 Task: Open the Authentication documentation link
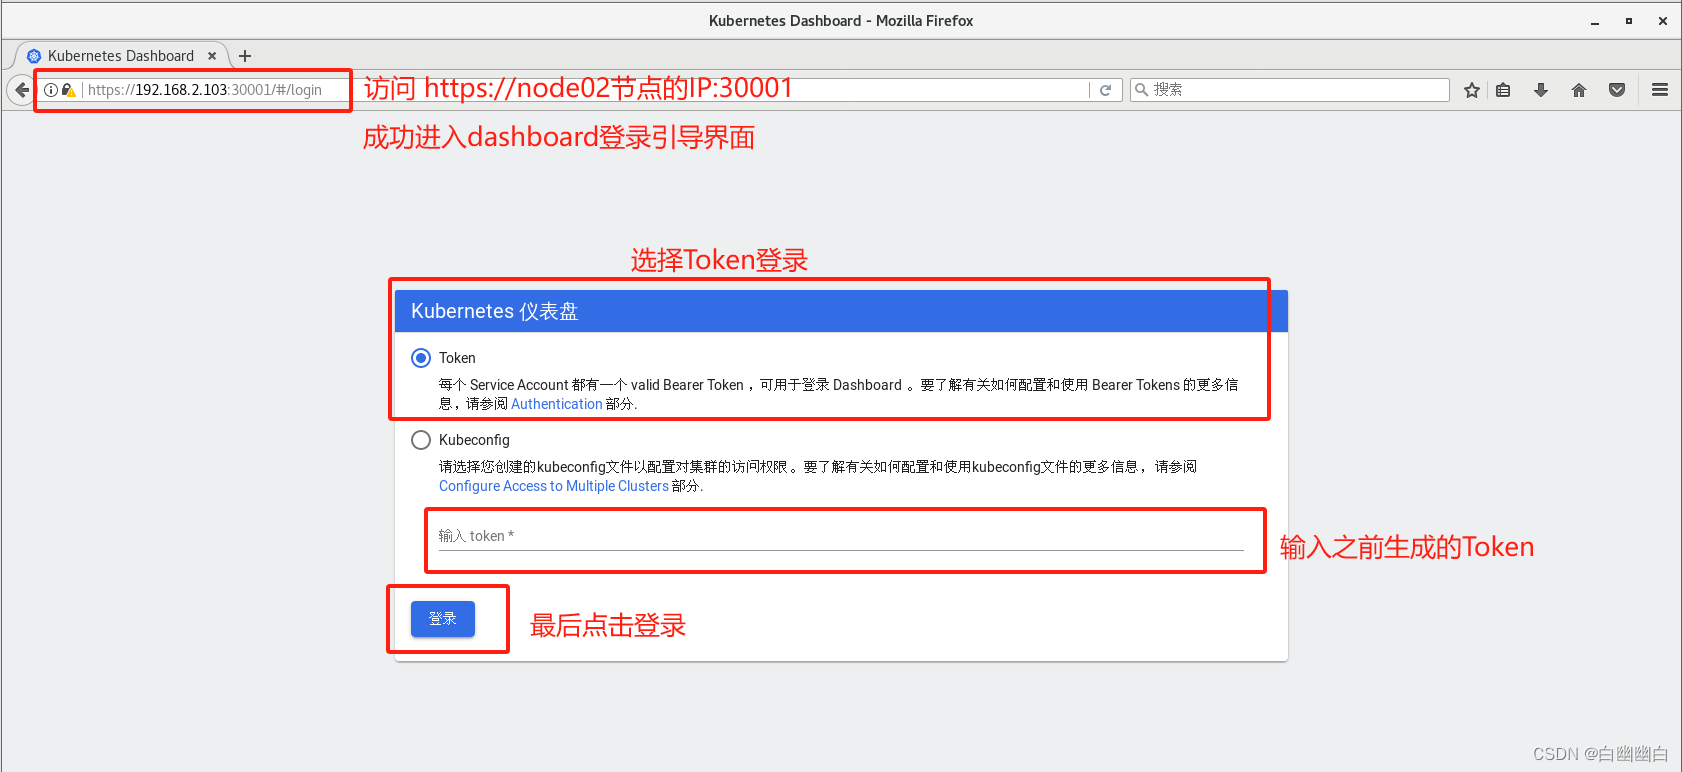557,404
